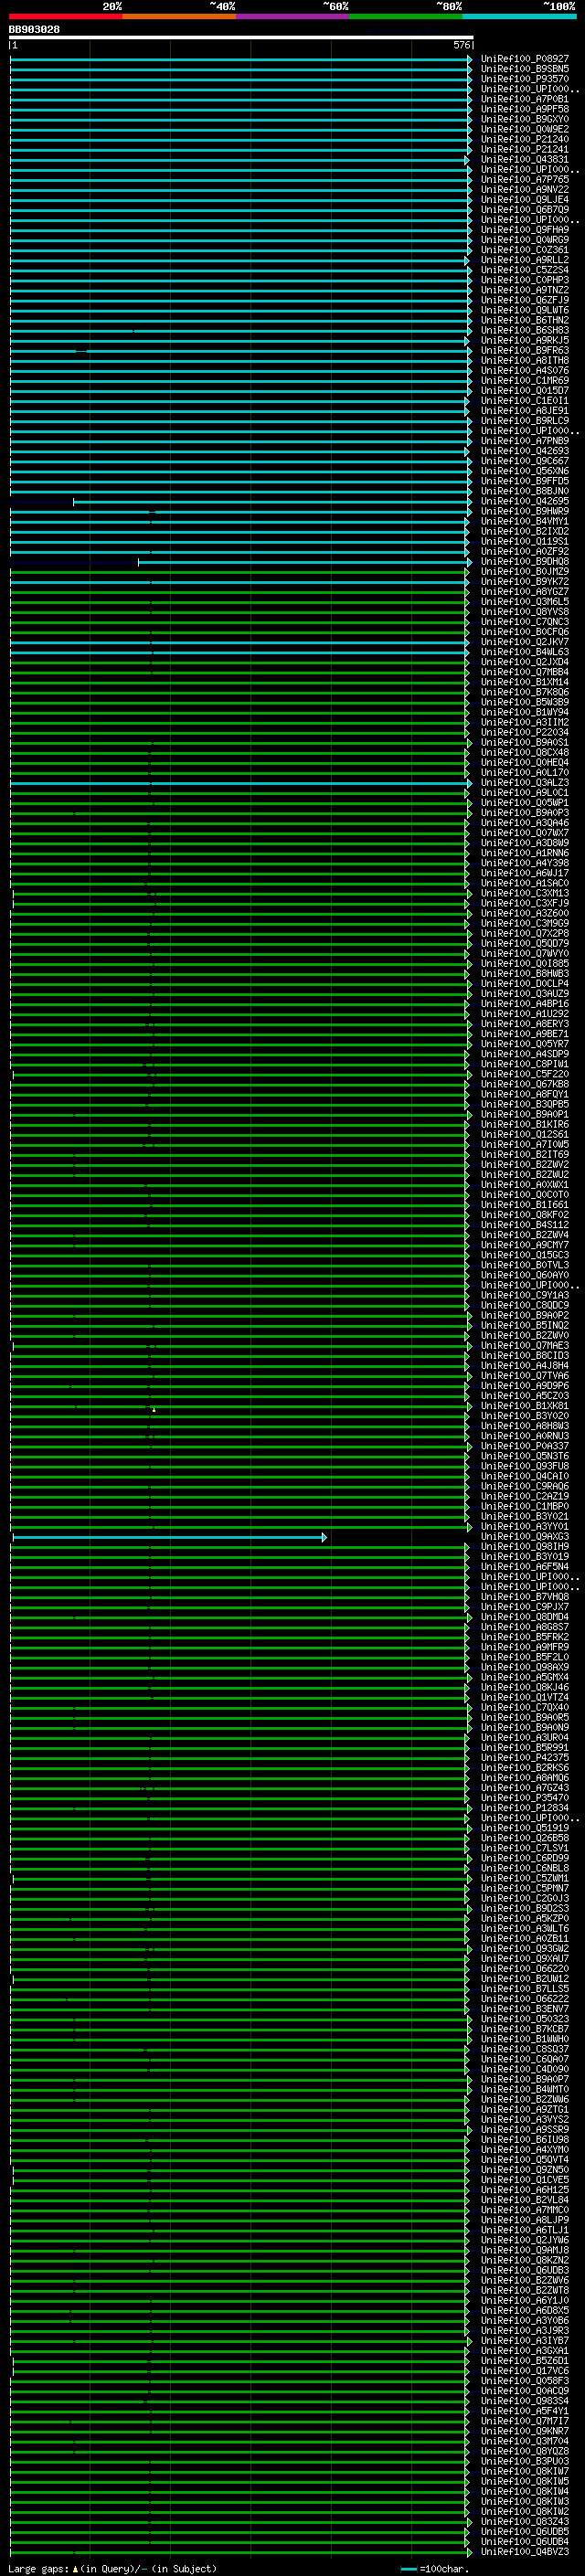Image resolution: width=585 pixels, height=2576 pixels.
Task: Select hit label UniRef100_Q9AXG3
Action: 524,1537
